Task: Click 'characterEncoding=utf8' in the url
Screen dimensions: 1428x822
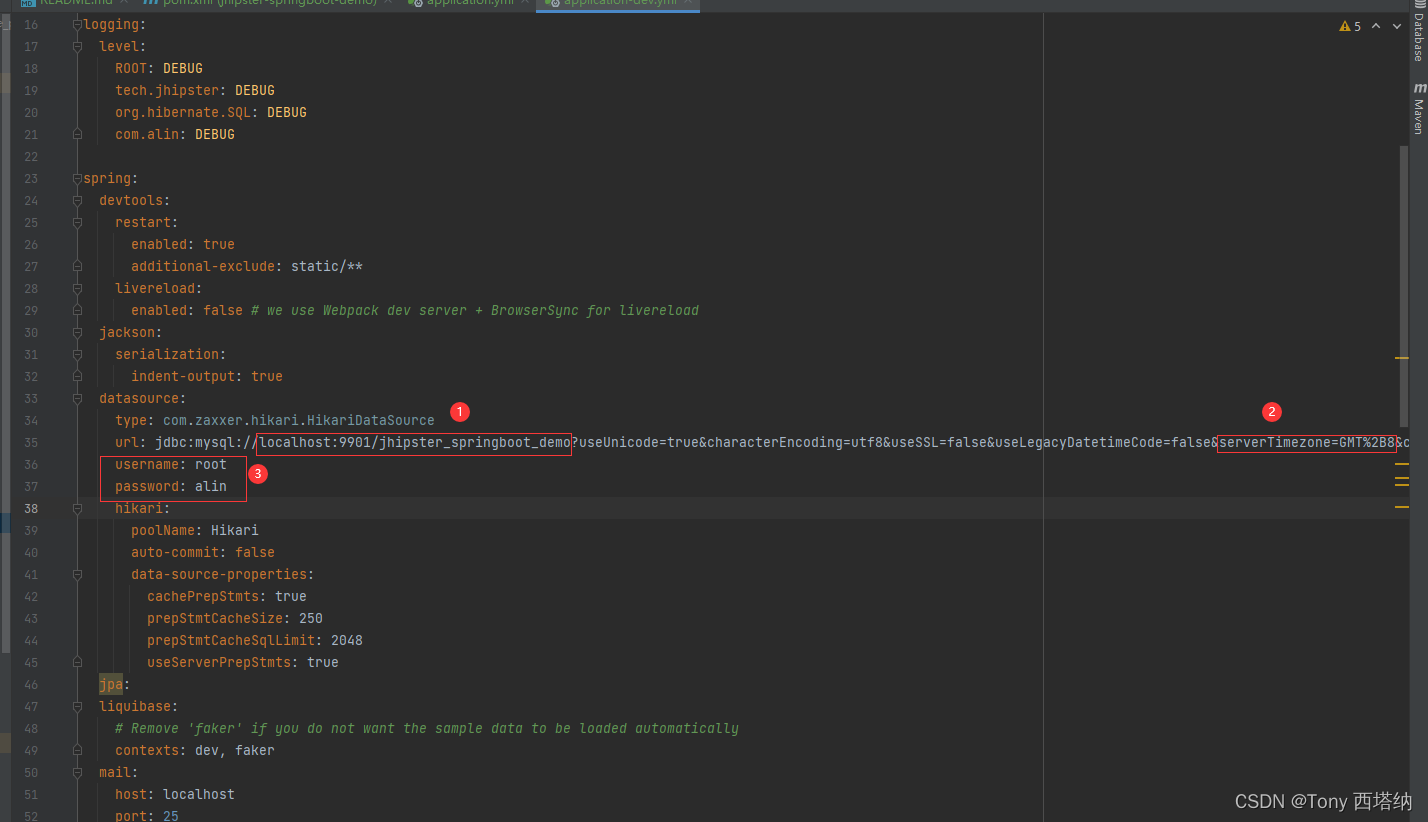Action: [795, 443]
